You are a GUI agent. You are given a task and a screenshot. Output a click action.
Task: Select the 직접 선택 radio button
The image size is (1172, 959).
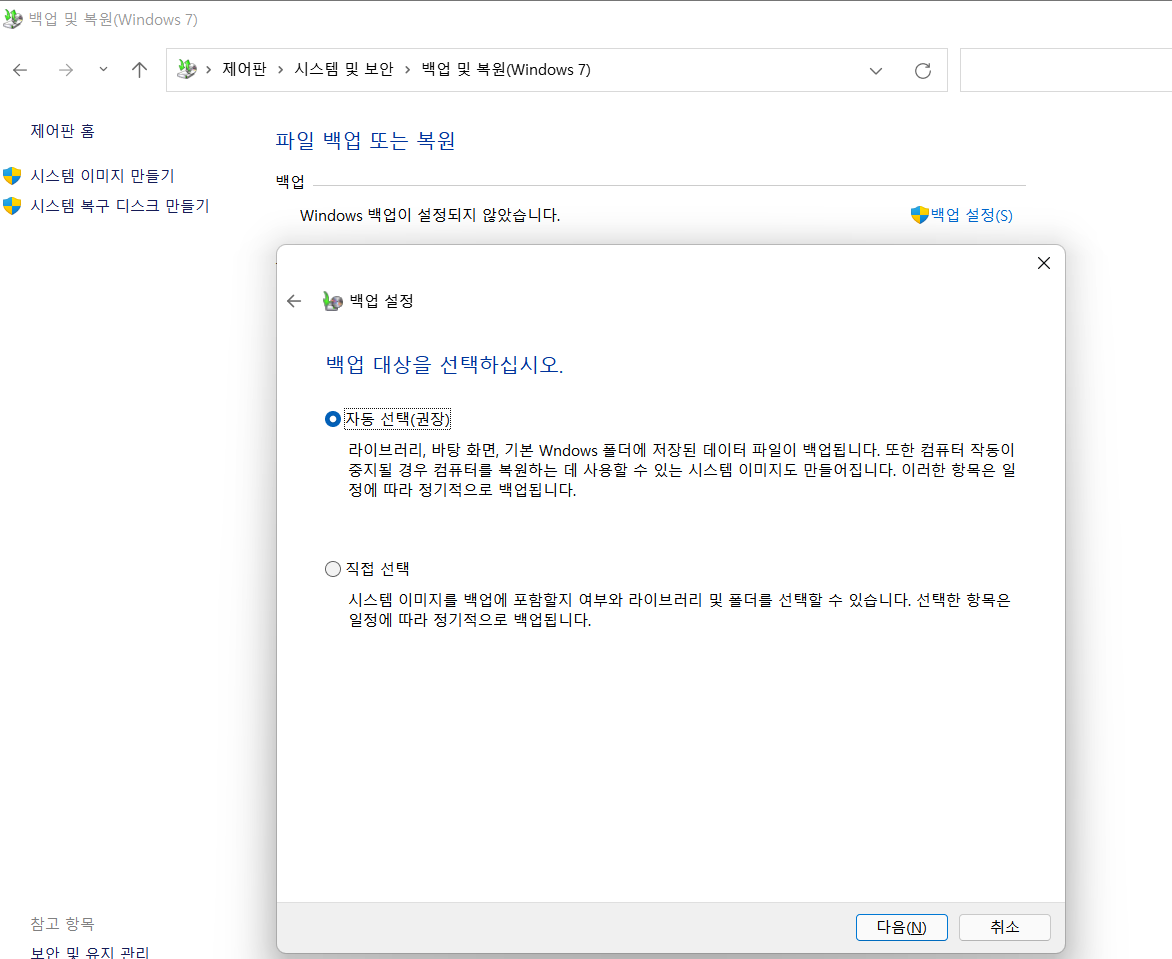tap(332, 568)
